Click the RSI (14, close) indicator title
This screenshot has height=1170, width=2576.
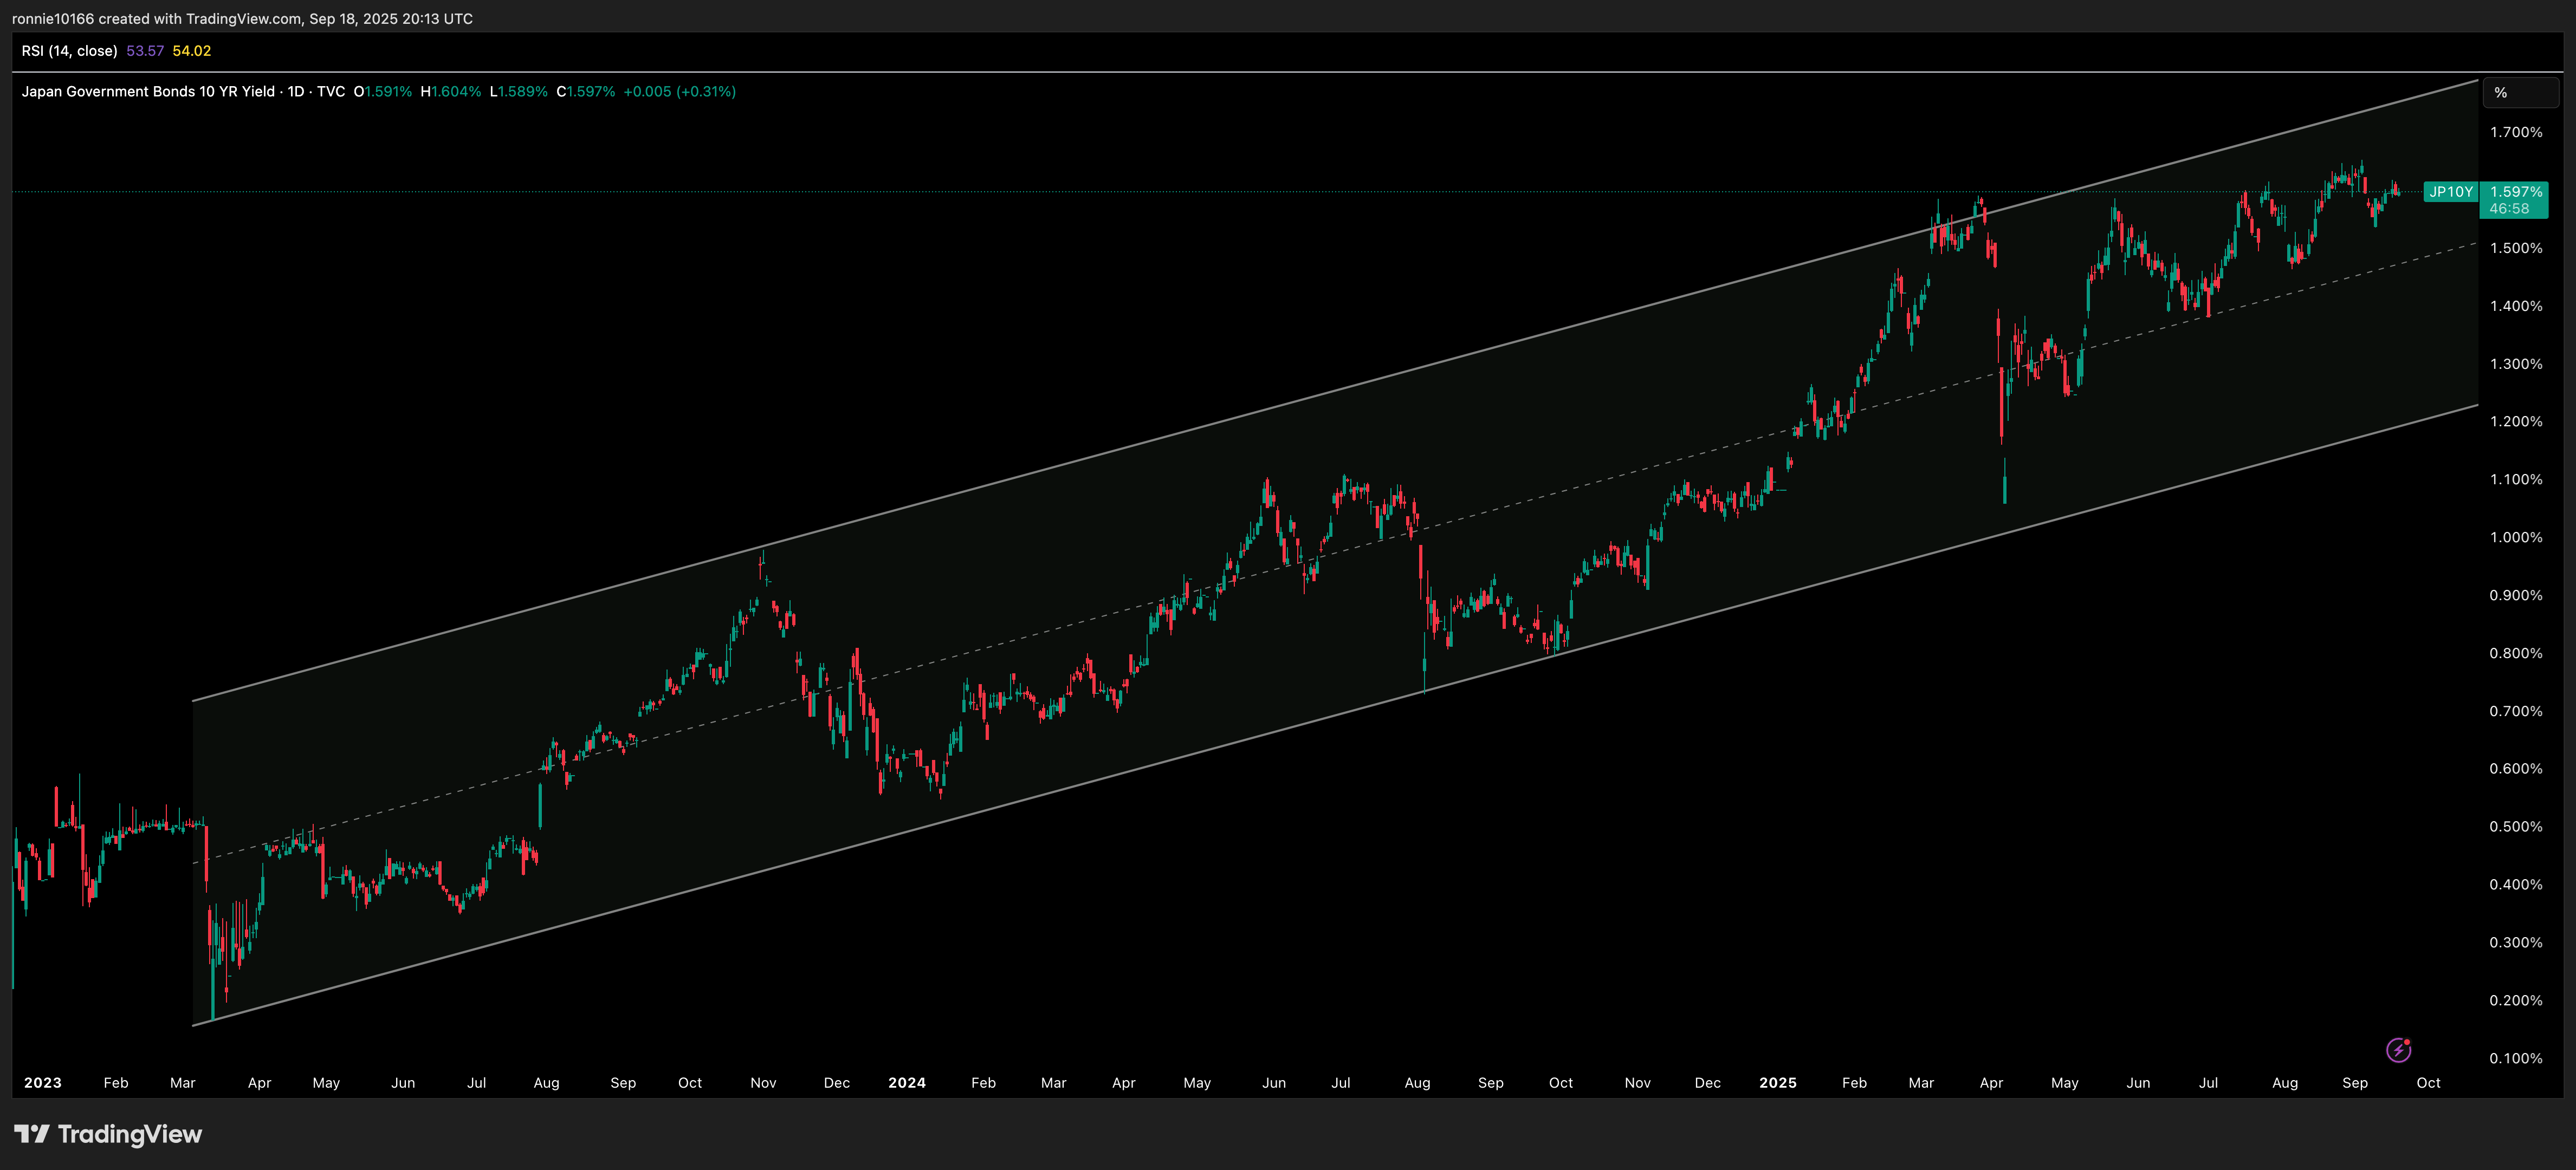(x=69, y=51)
